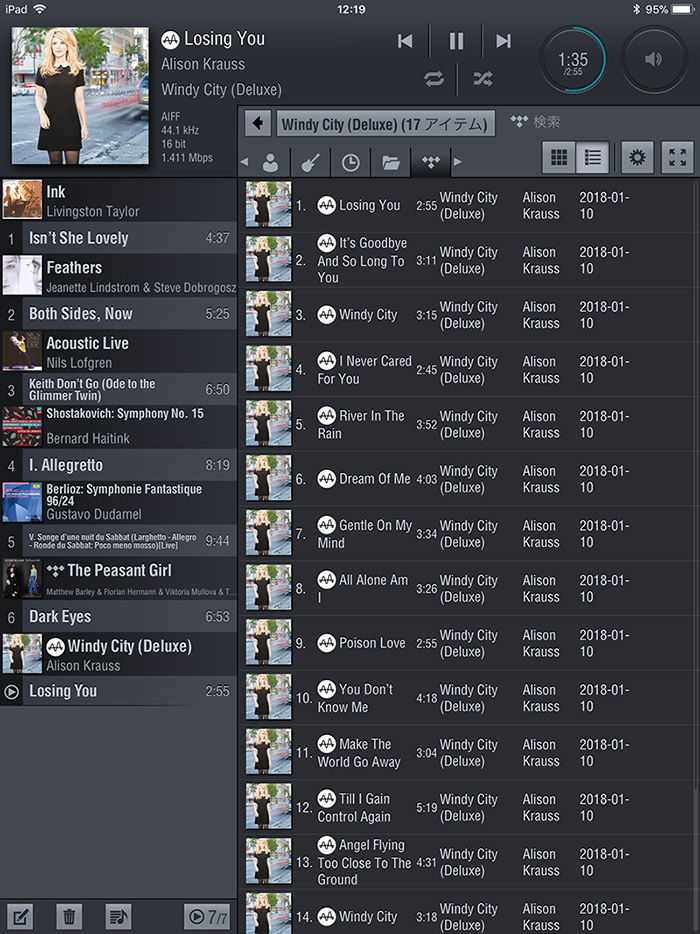Play Keith Don't Go in the playlist
This screenshot has width=700, height=934.
pos(119,390)
